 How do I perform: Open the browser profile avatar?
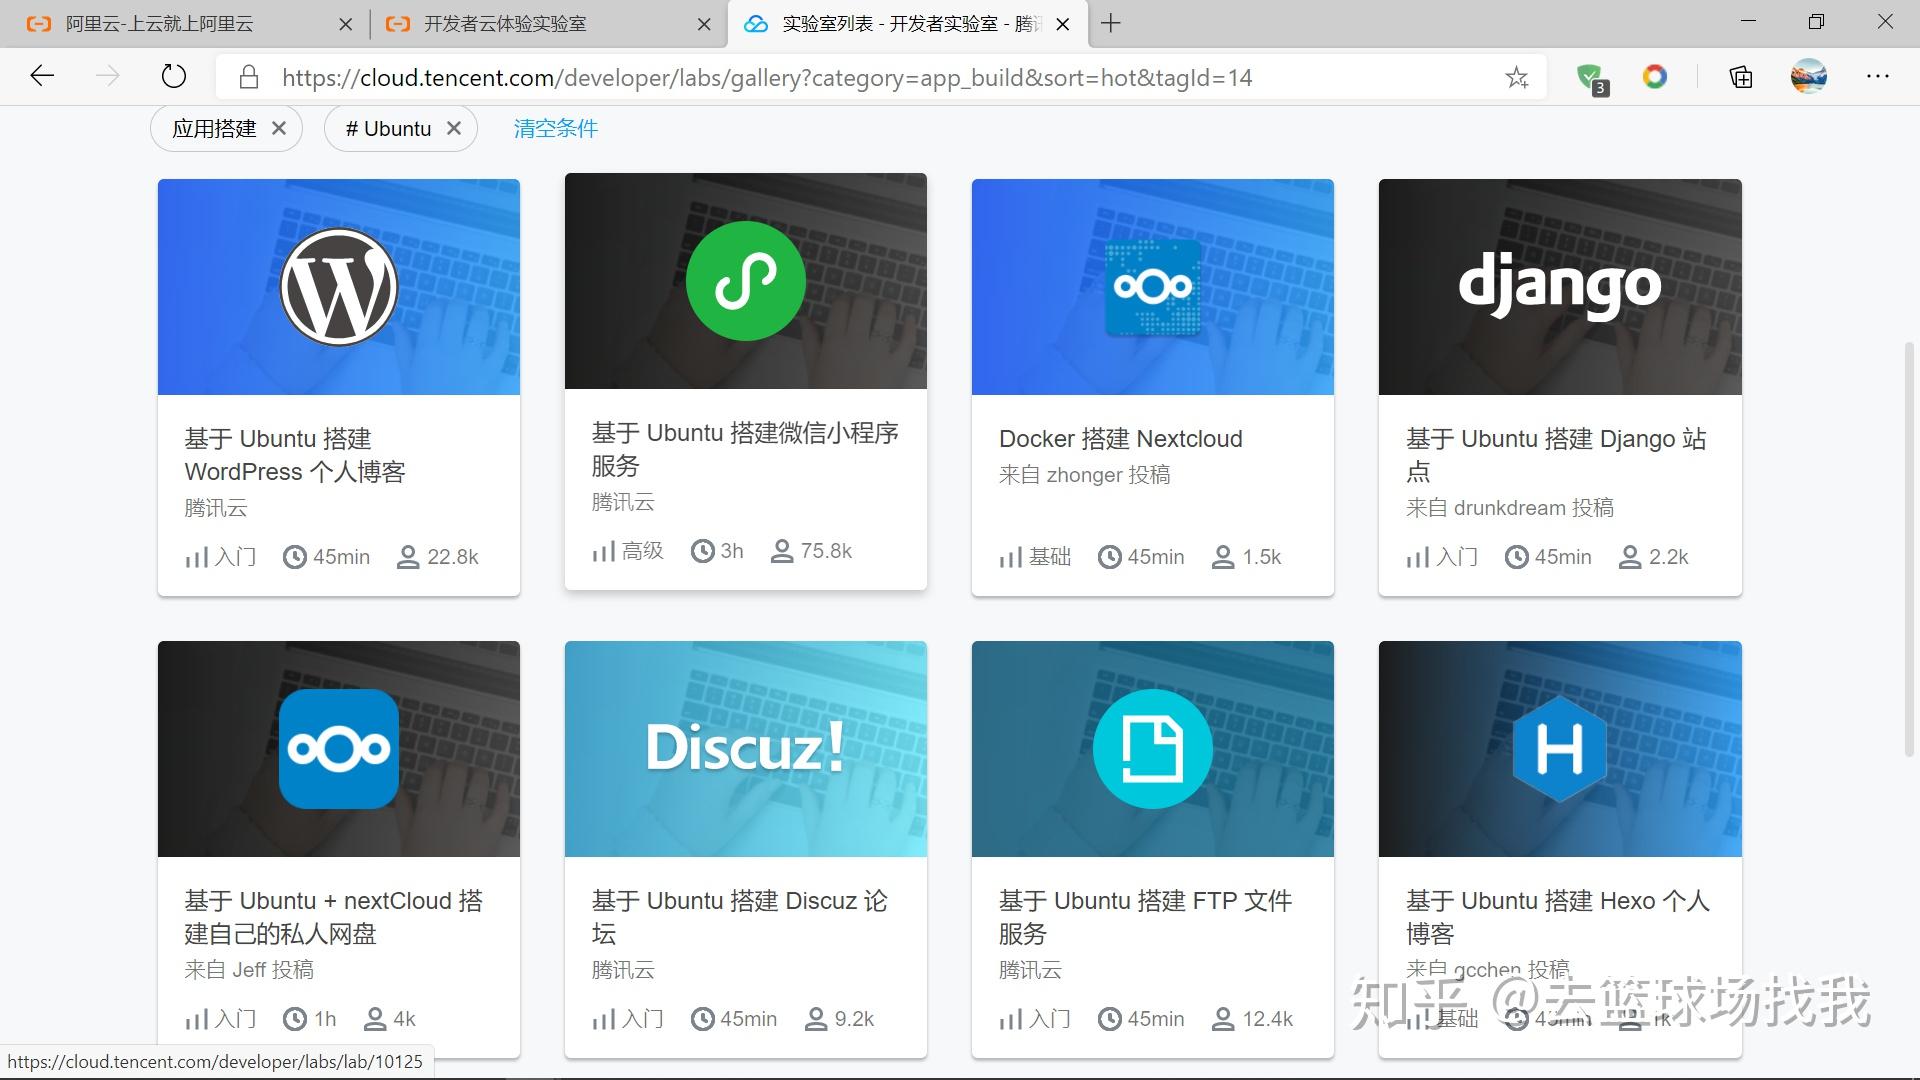[x=1809, y=77]
